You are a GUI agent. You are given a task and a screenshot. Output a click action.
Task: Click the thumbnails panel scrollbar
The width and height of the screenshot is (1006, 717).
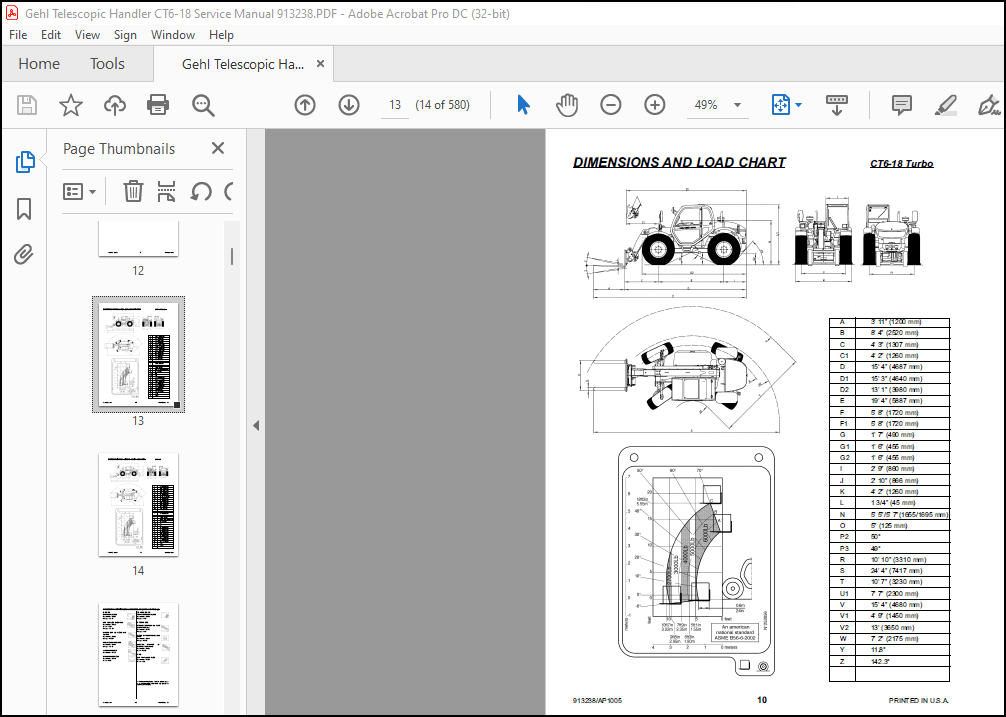pos(232,257)
